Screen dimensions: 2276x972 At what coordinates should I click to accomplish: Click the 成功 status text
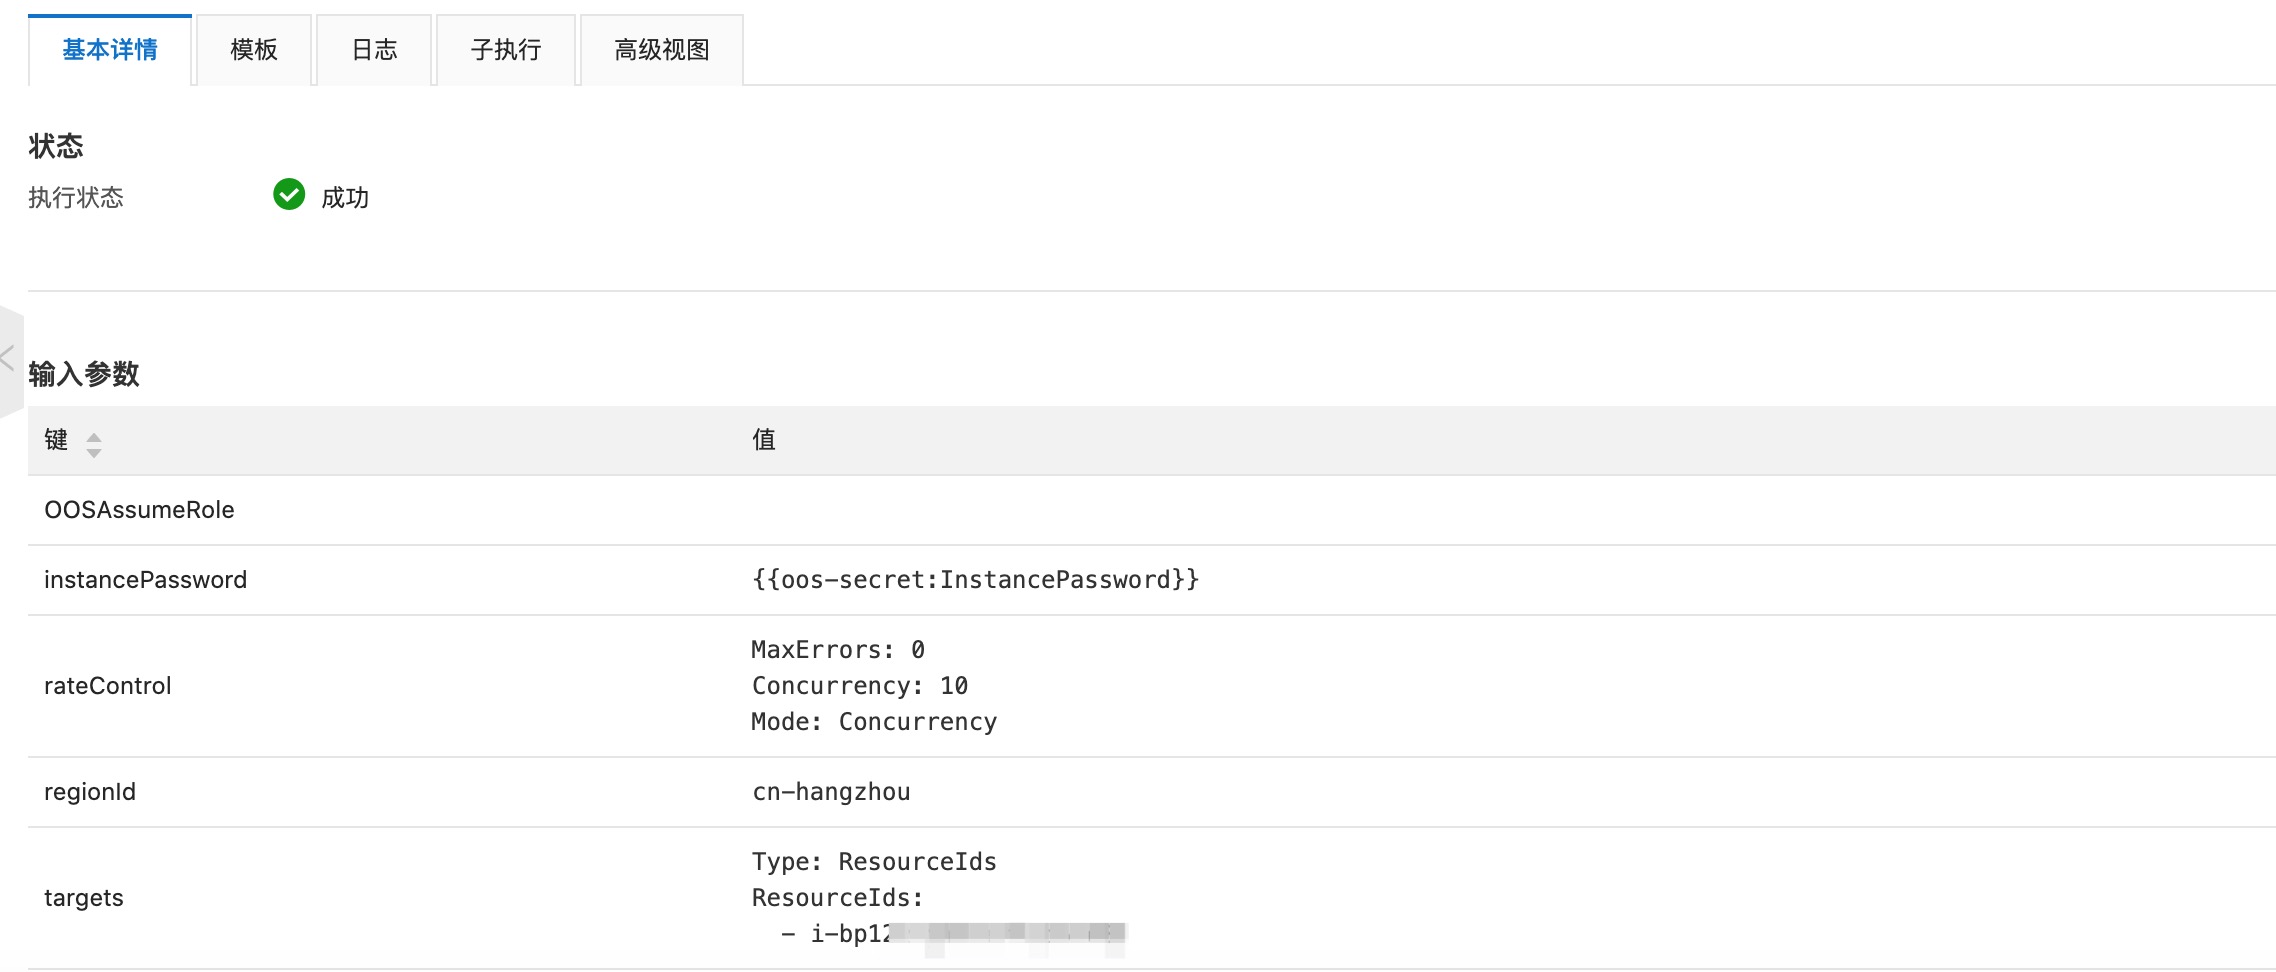click(x=345, y=198)
